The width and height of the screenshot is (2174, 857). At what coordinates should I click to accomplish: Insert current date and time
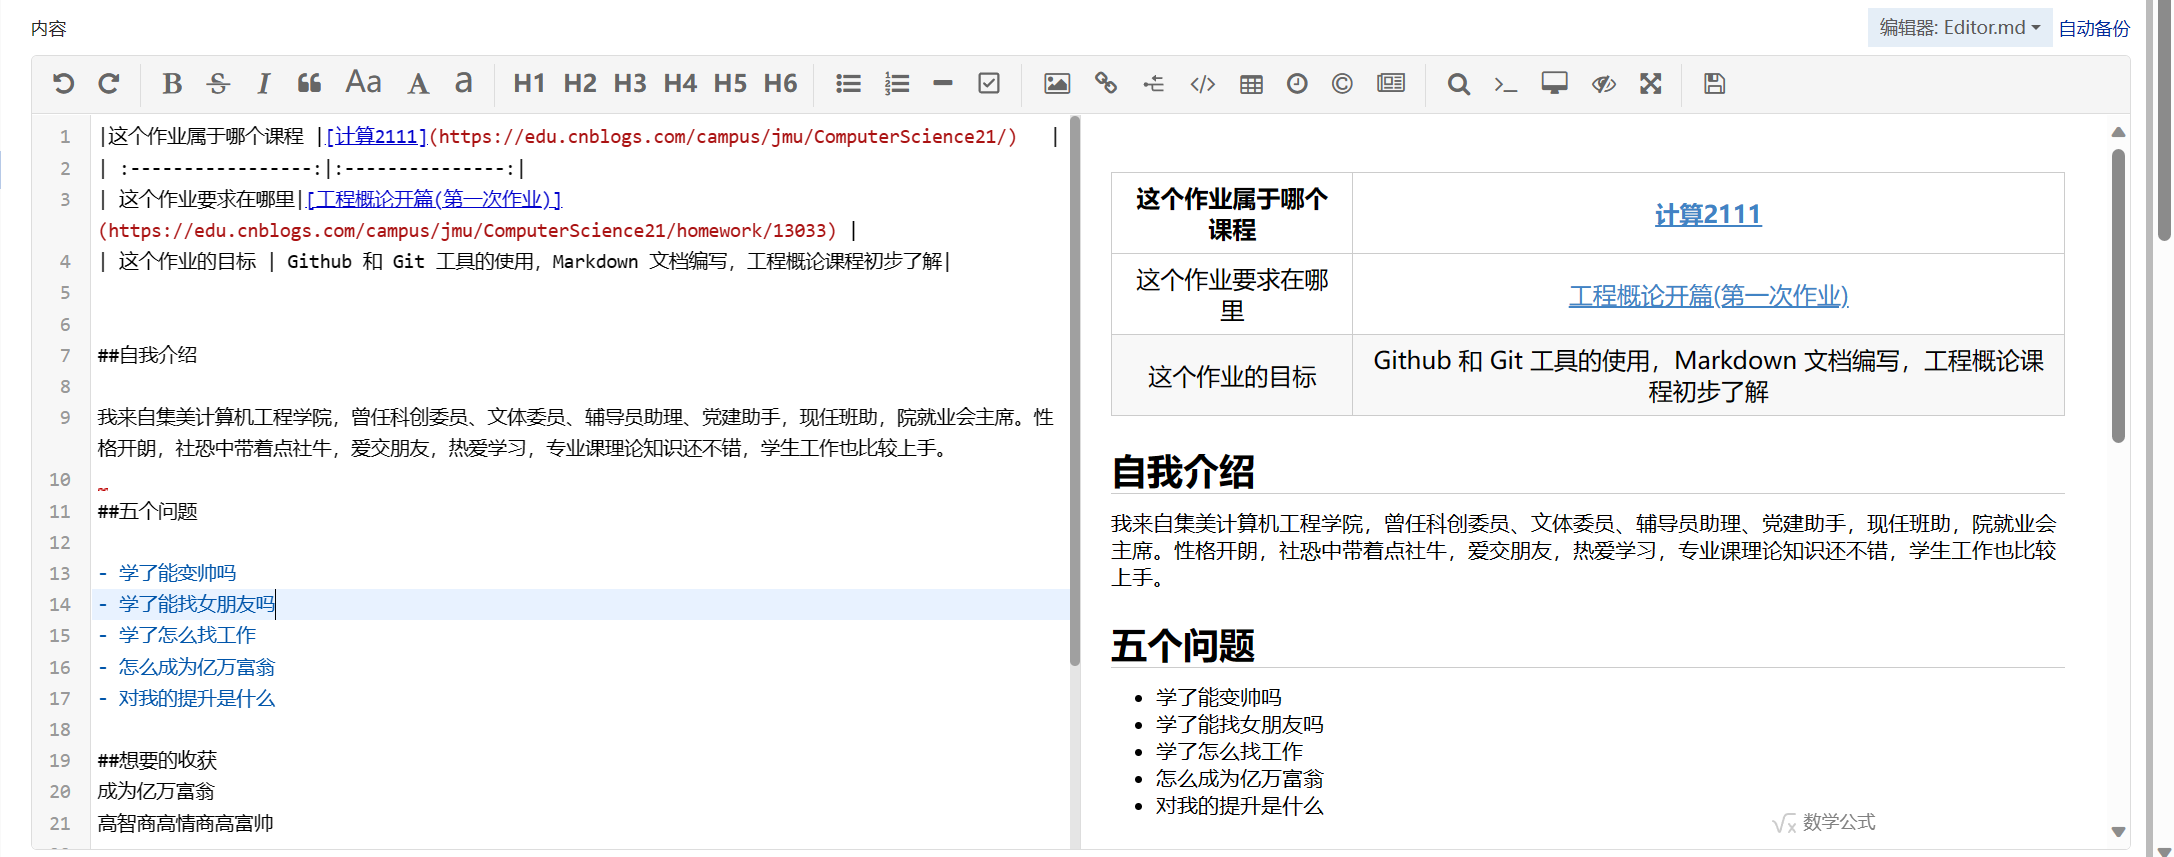click(x=1297, y=84)
